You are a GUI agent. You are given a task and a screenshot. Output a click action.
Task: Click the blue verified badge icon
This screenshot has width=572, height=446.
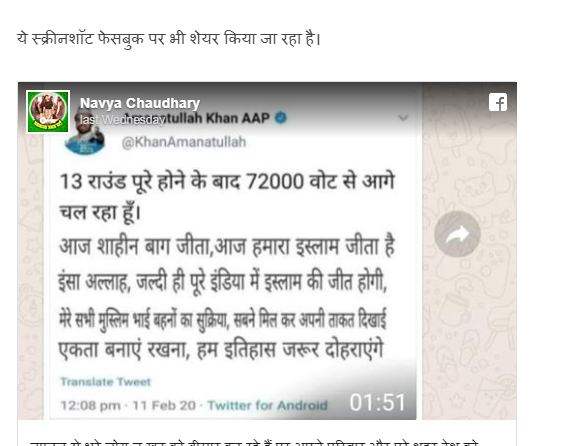pos(281,117)
